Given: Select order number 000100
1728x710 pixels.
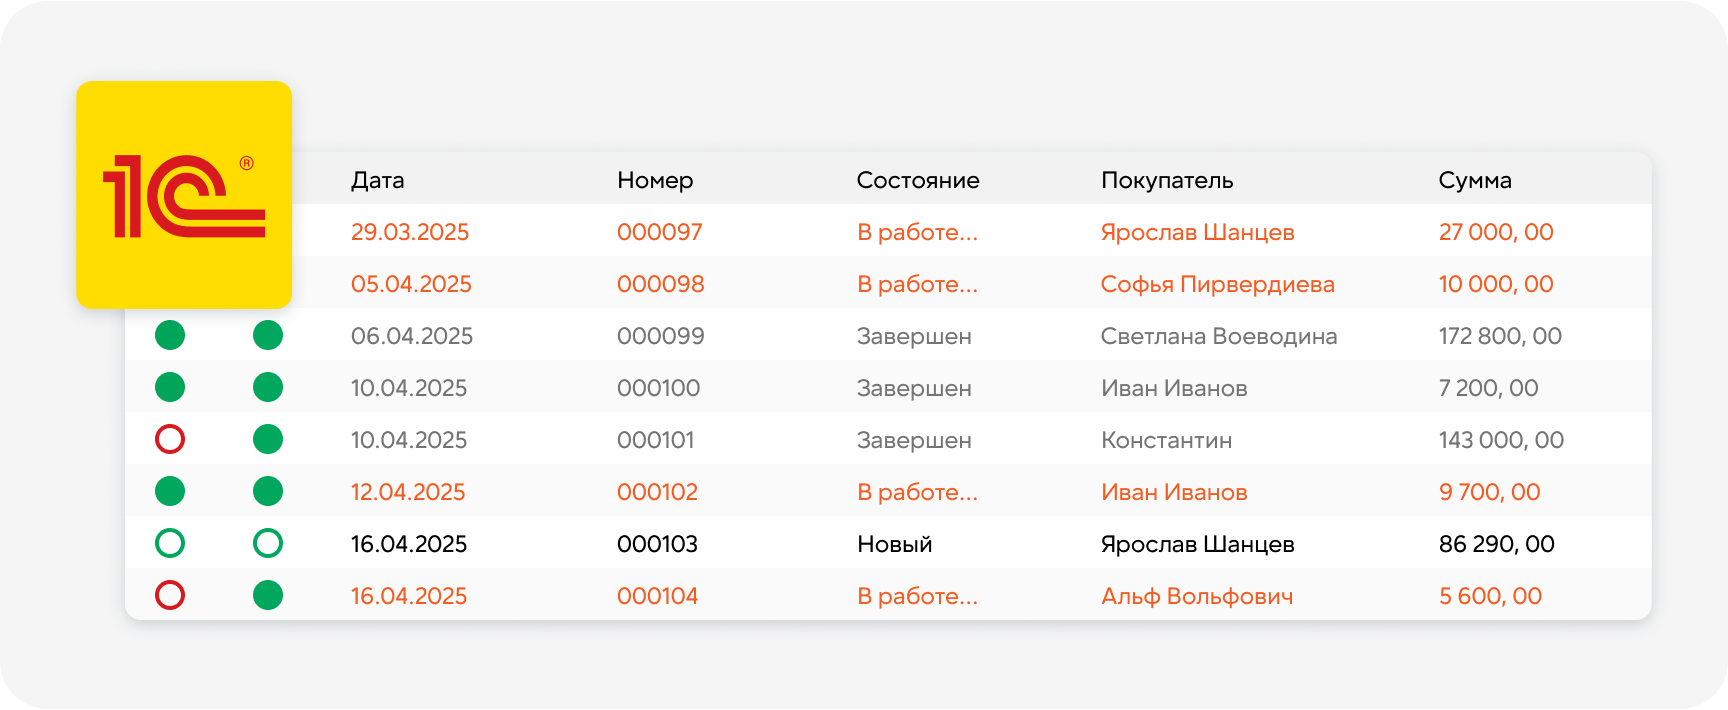Looking at the screenshot, I should (x=659, y=388).
